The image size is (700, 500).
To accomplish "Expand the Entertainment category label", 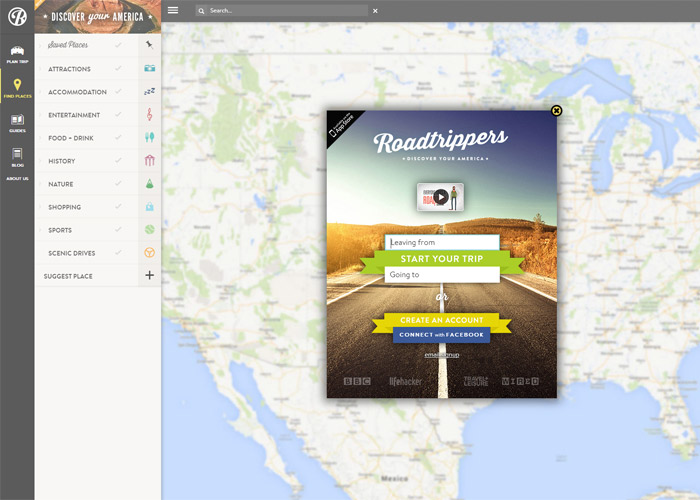I will [x=74, y=115].
